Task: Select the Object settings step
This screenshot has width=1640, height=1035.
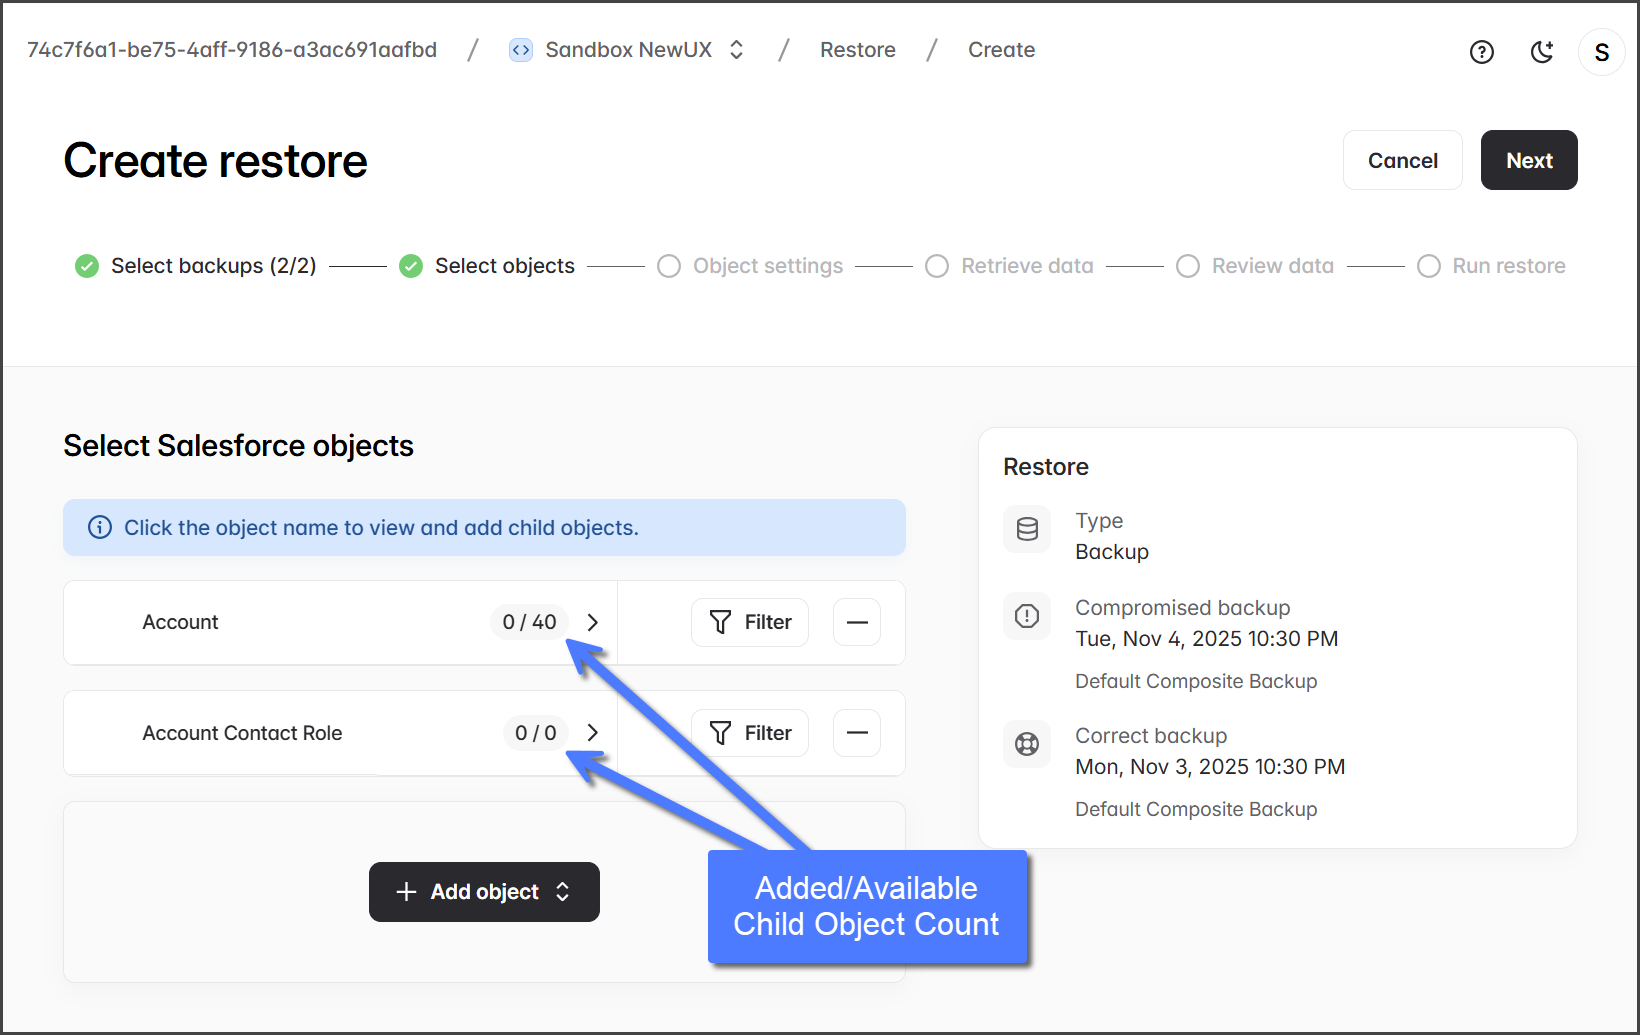Action: (767, 266)
